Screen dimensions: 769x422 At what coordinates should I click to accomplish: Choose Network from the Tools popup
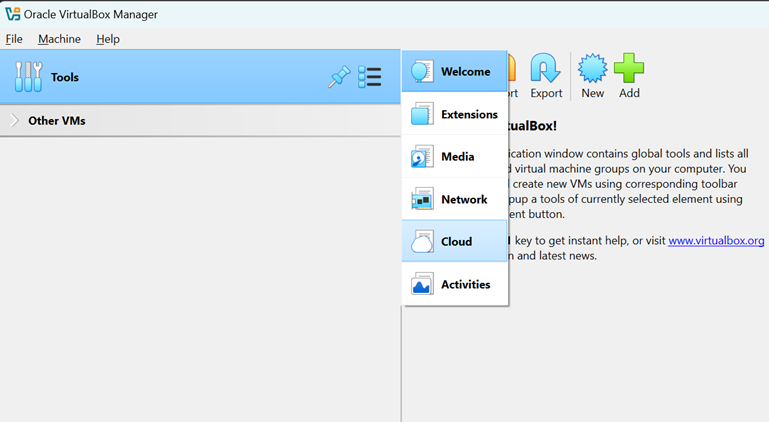tap(454, 199)
